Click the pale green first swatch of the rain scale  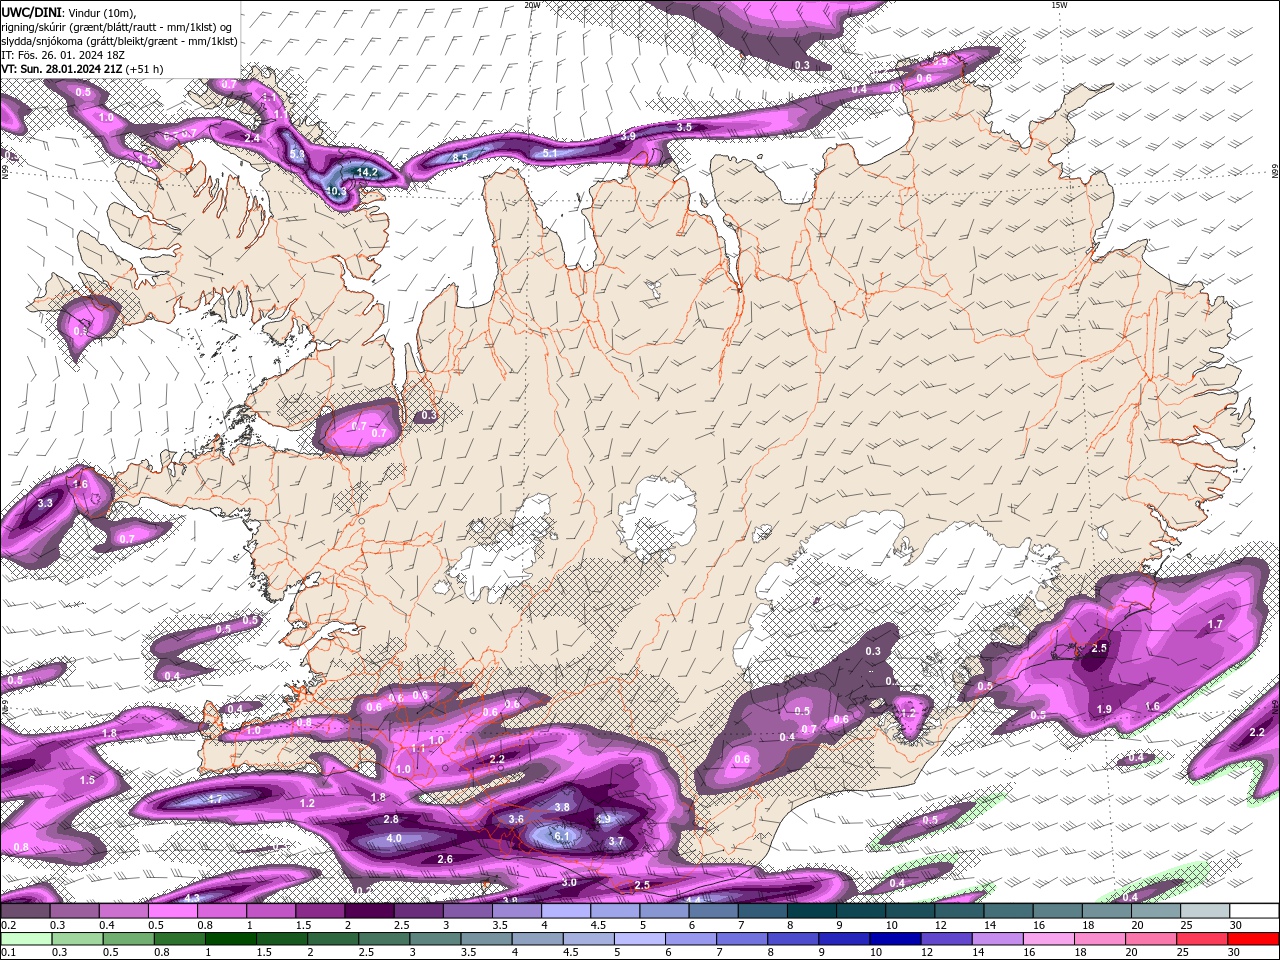26,939
